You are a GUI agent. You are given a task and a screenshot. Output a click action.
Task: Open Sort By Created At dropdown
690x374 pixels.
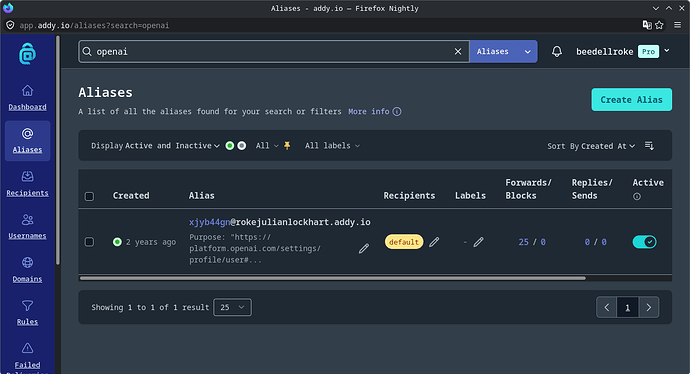point(591,146)
